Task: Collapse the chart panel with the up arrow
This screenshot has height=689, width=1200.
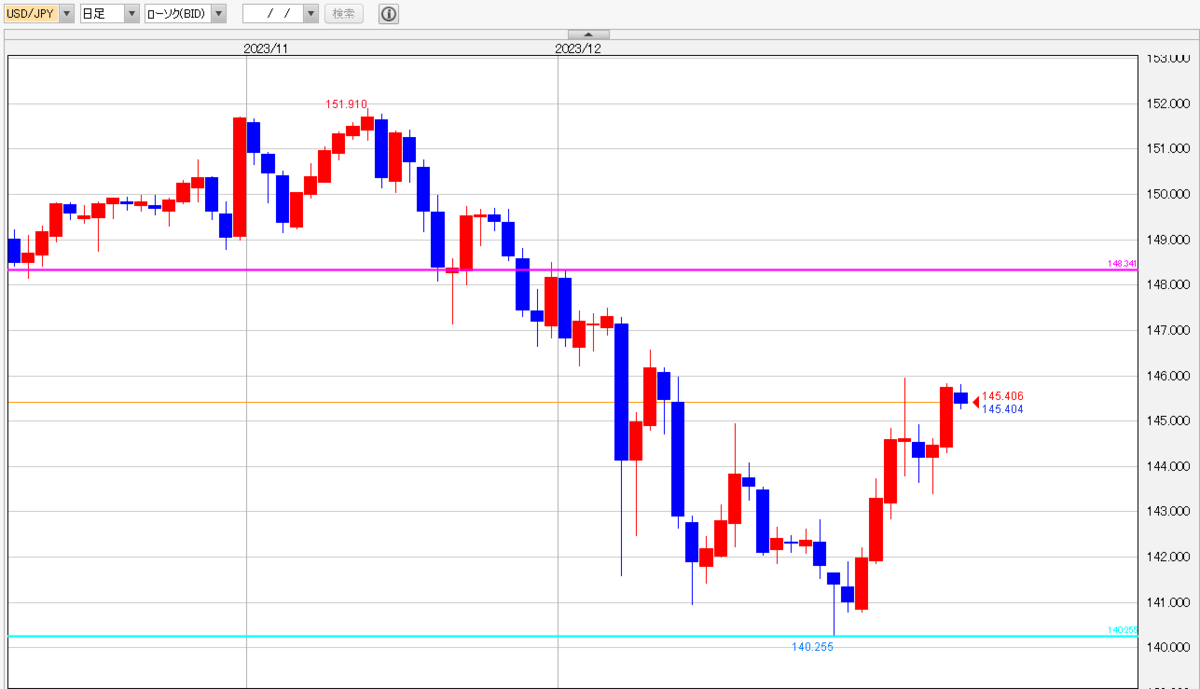Action: [x=588, y=34]
